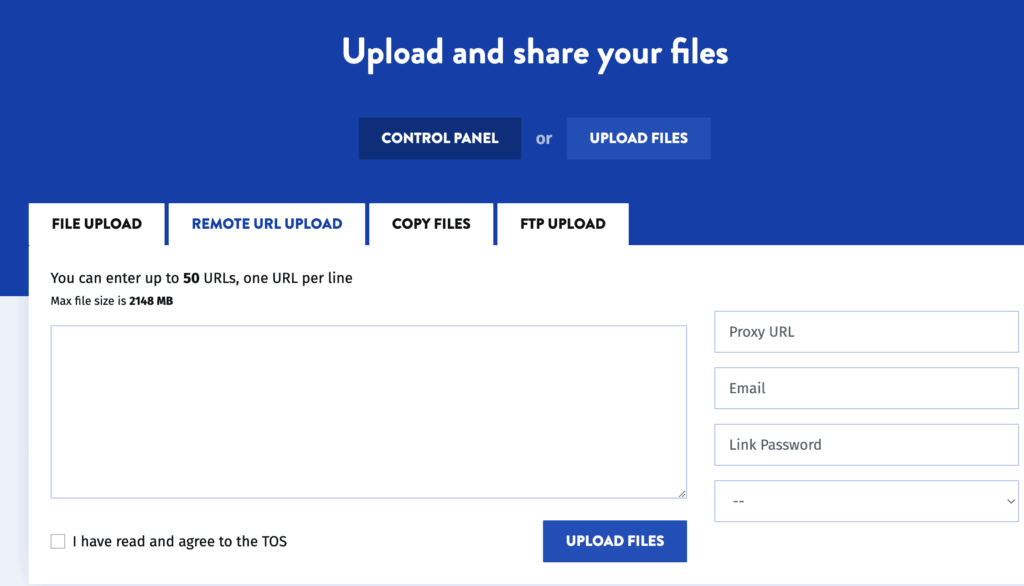This screenshot has width=1024, height=586.
Task: Click the top Upload Files button
Action: [638, 138]
